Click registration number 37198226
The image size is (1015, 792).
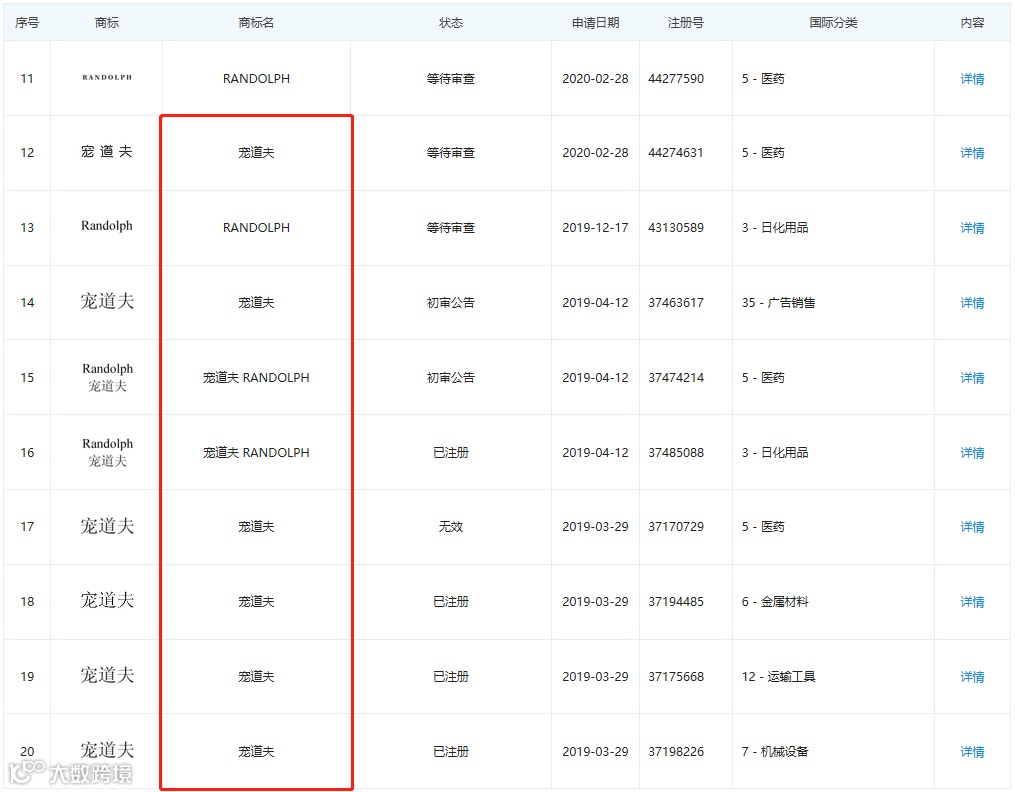click(x=676, y=752)
